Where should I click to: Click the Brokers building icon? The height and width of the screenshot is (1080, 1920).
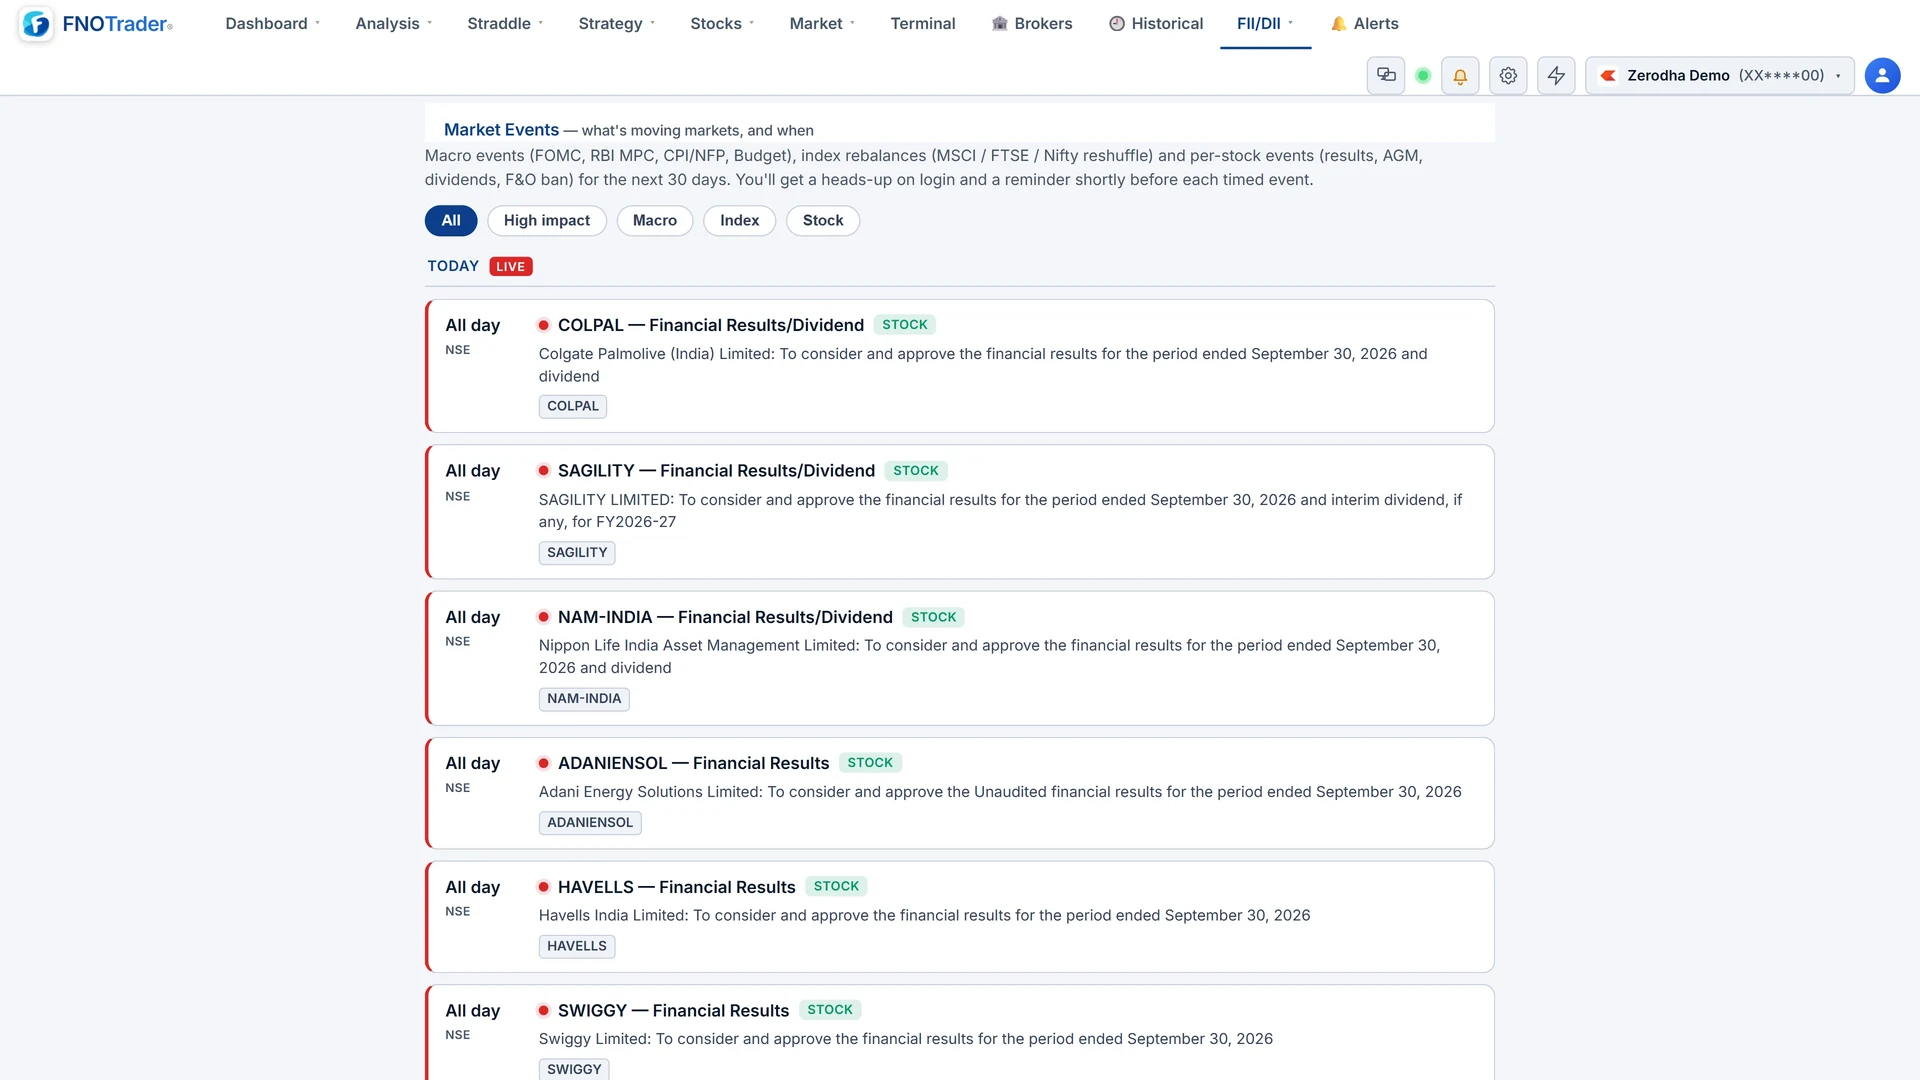pos(999,23)
